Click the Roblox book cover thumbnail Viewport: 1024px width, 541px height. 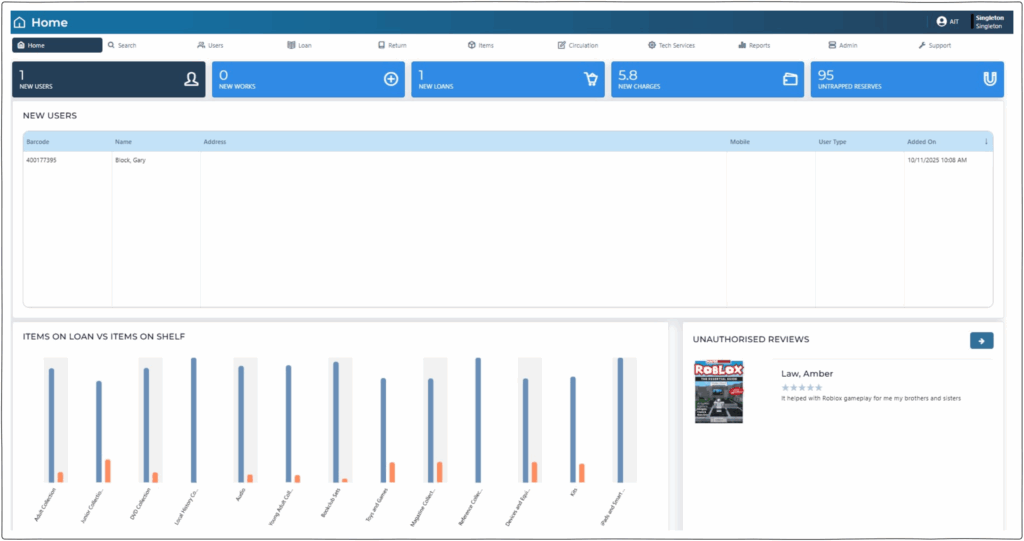tap(719, 391)
